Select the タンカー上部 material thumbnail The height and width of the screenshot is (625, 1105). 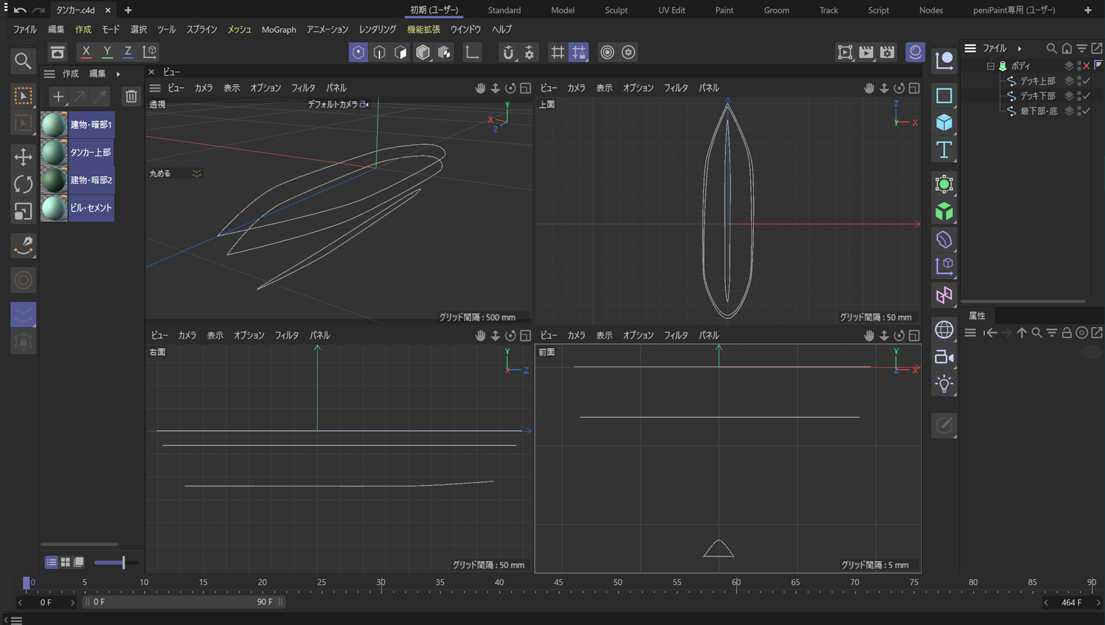click(x=54, y=153)
